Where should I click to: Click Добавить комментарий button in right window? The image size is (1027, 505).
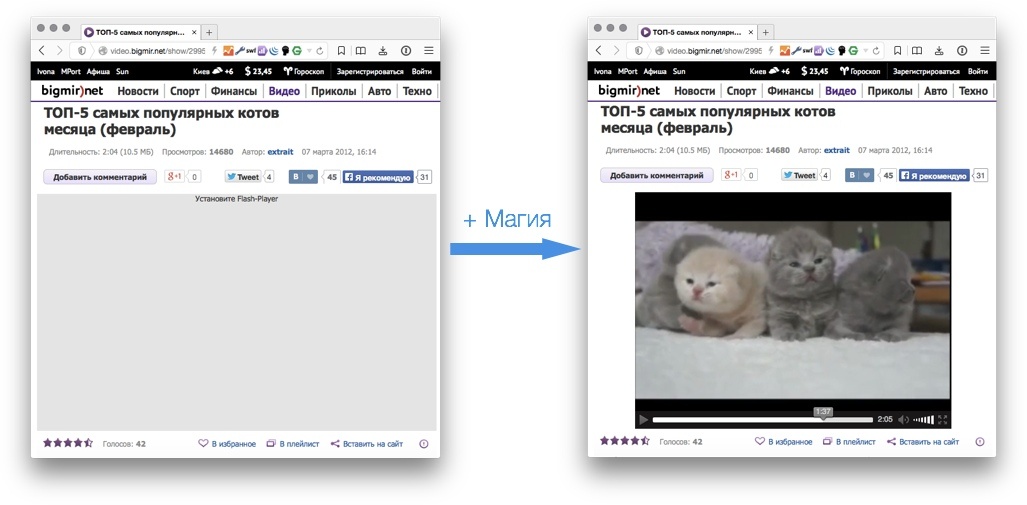pyautogui.click(x=657, y=175)
